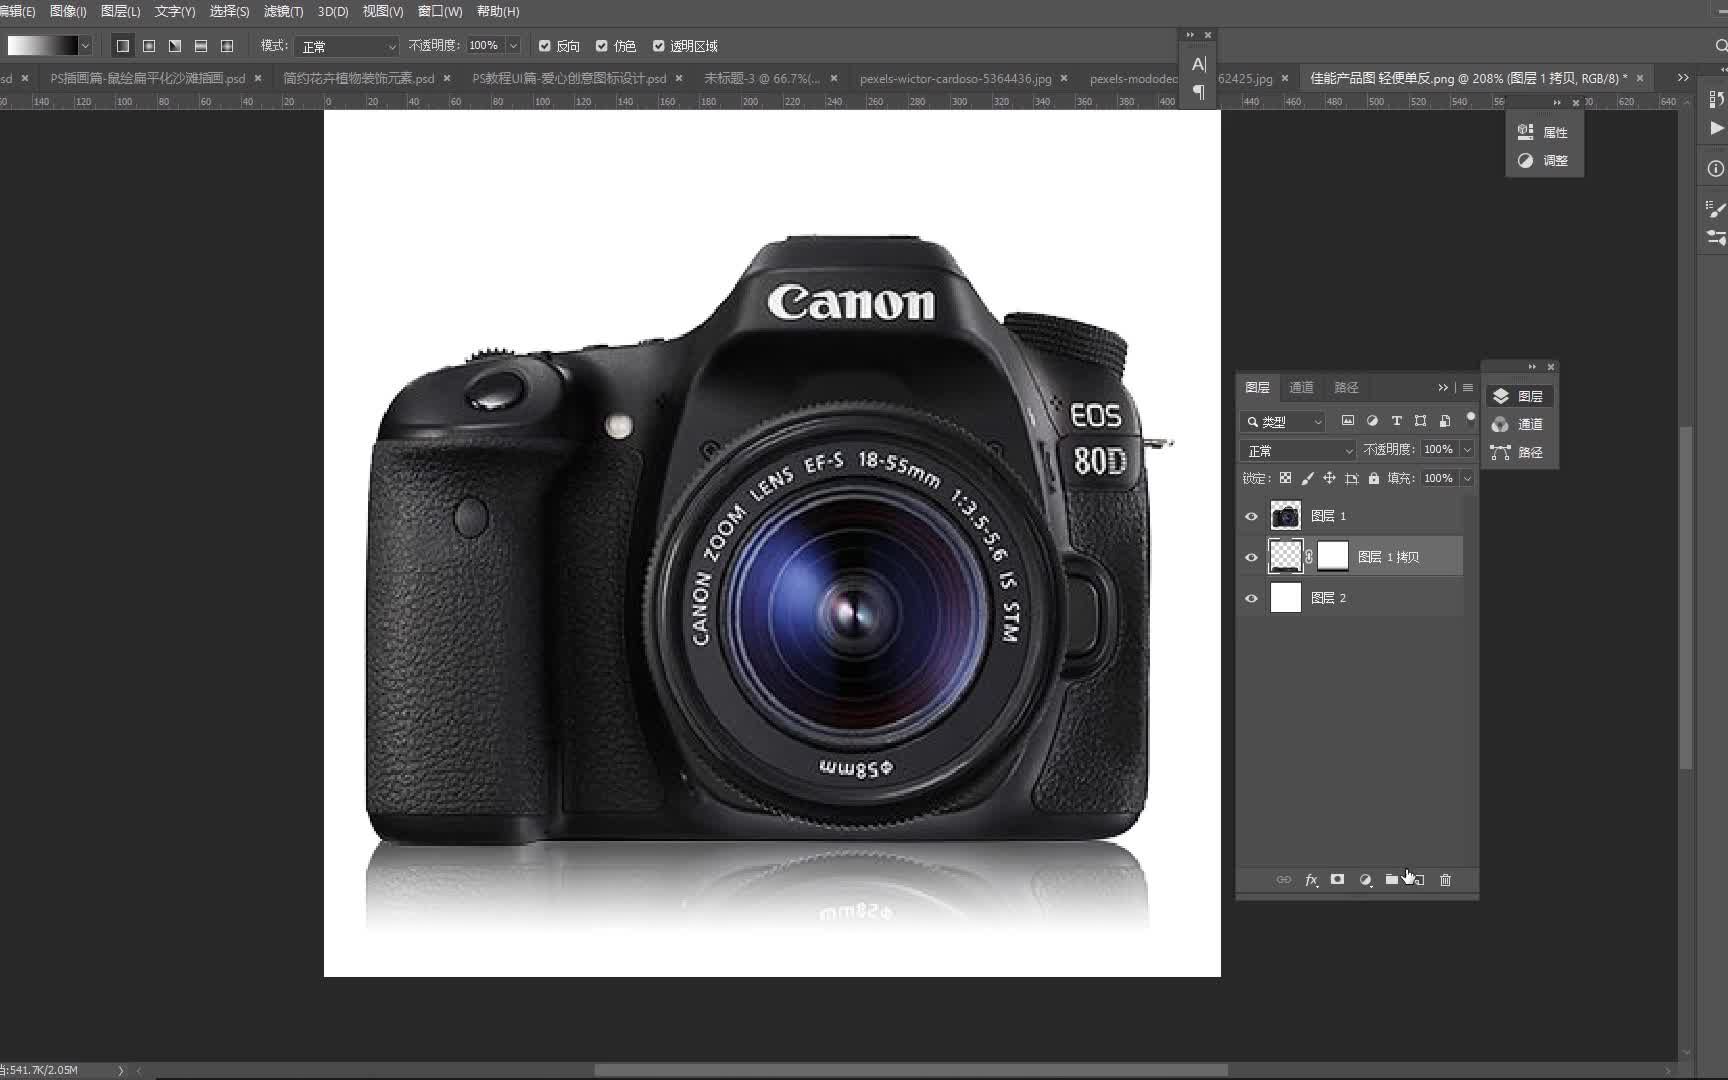Switch to the 通道 tab in Layers panel

pos(1301,387)
